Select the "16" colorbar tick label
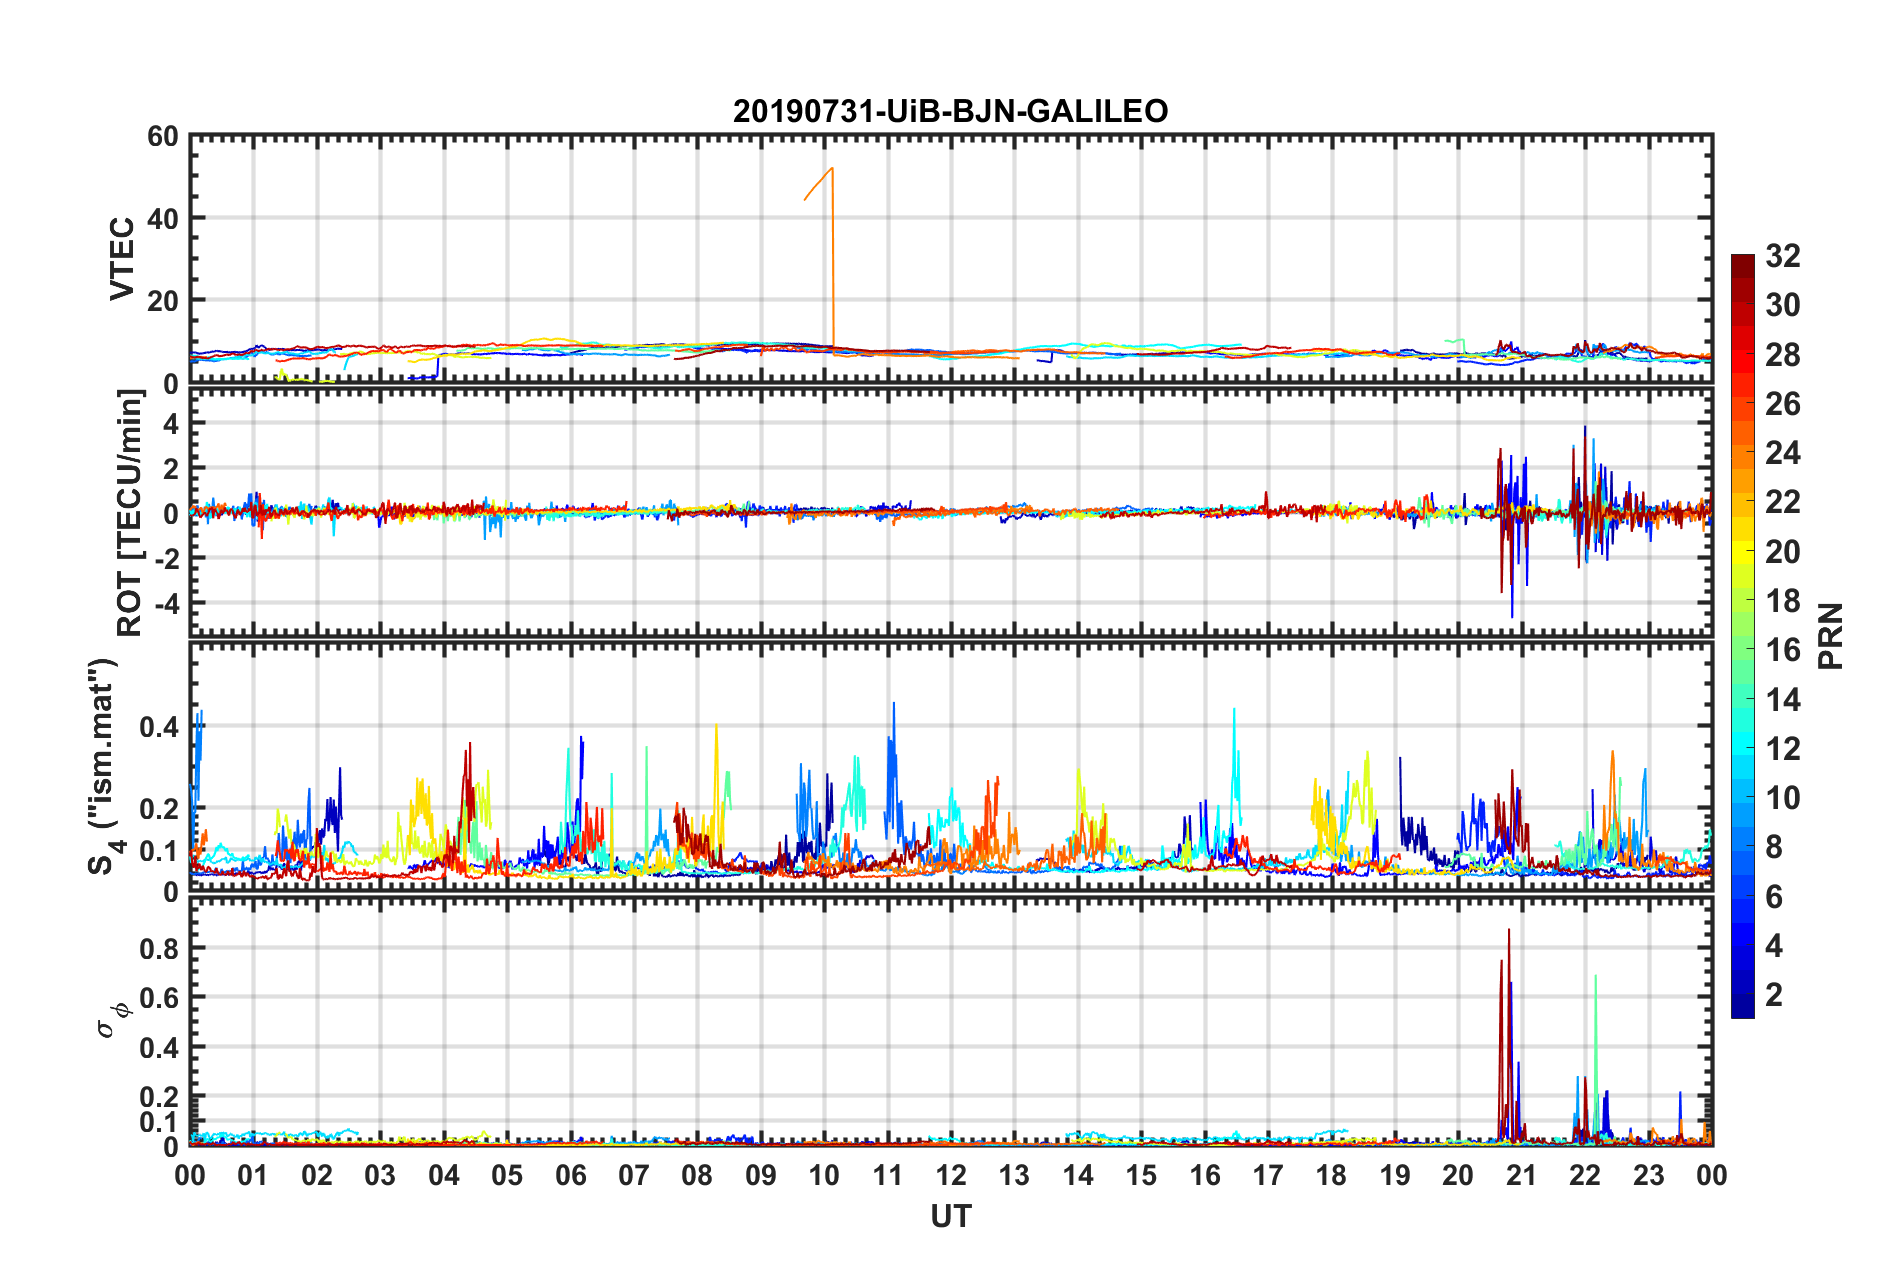This screenshot has height=1272, width=1902. [x=1782, y=650]
